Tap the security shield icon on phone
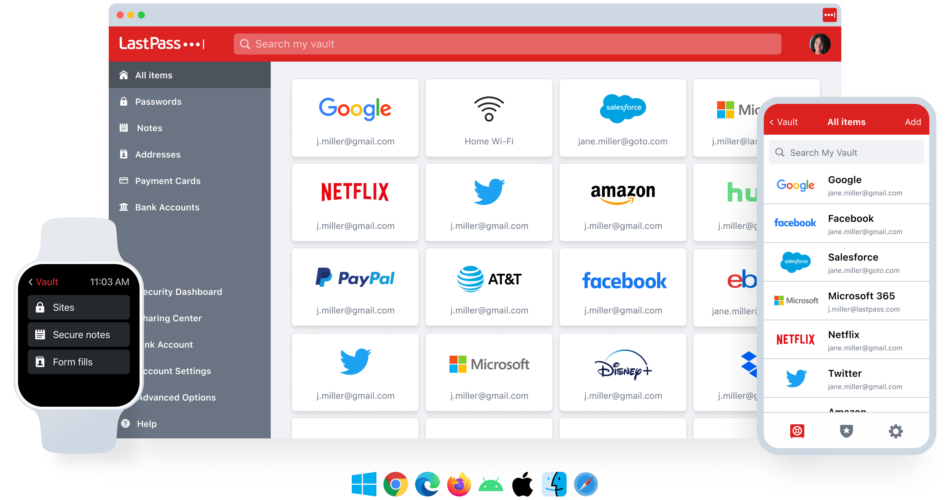 tap(845, 431)
